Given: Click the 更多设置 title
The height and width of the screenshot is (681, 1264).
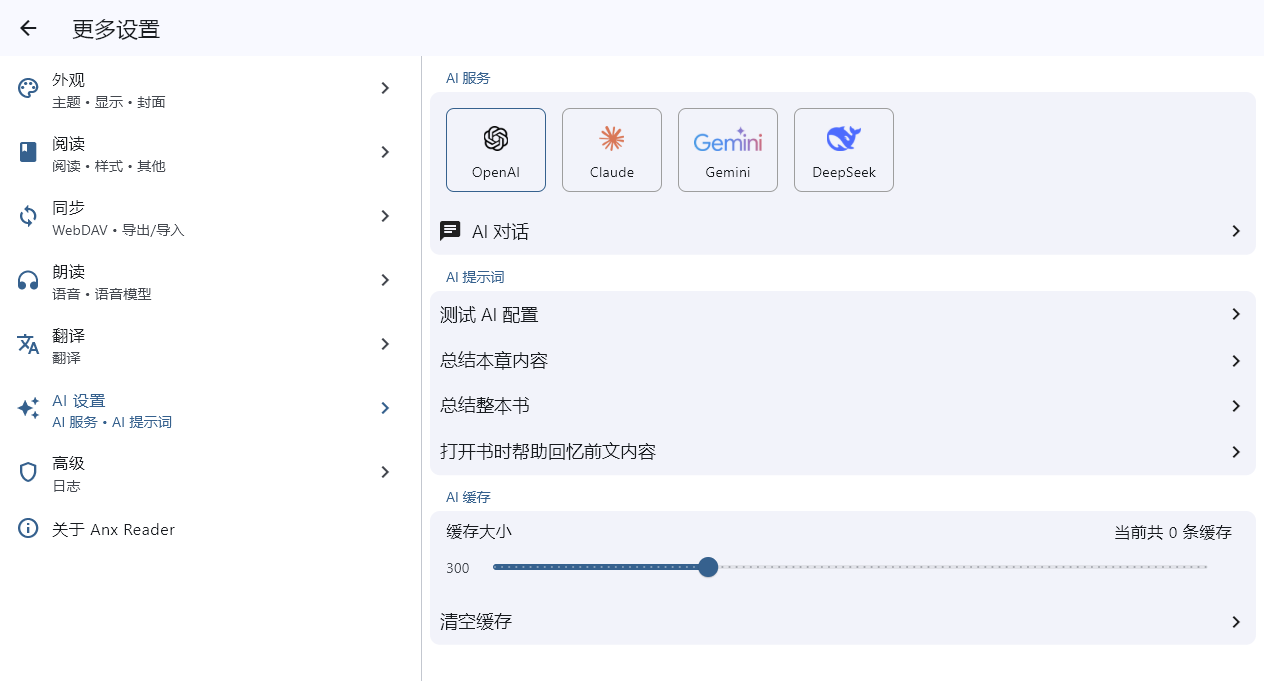Looking at the screenshot, I should (116, 29).
